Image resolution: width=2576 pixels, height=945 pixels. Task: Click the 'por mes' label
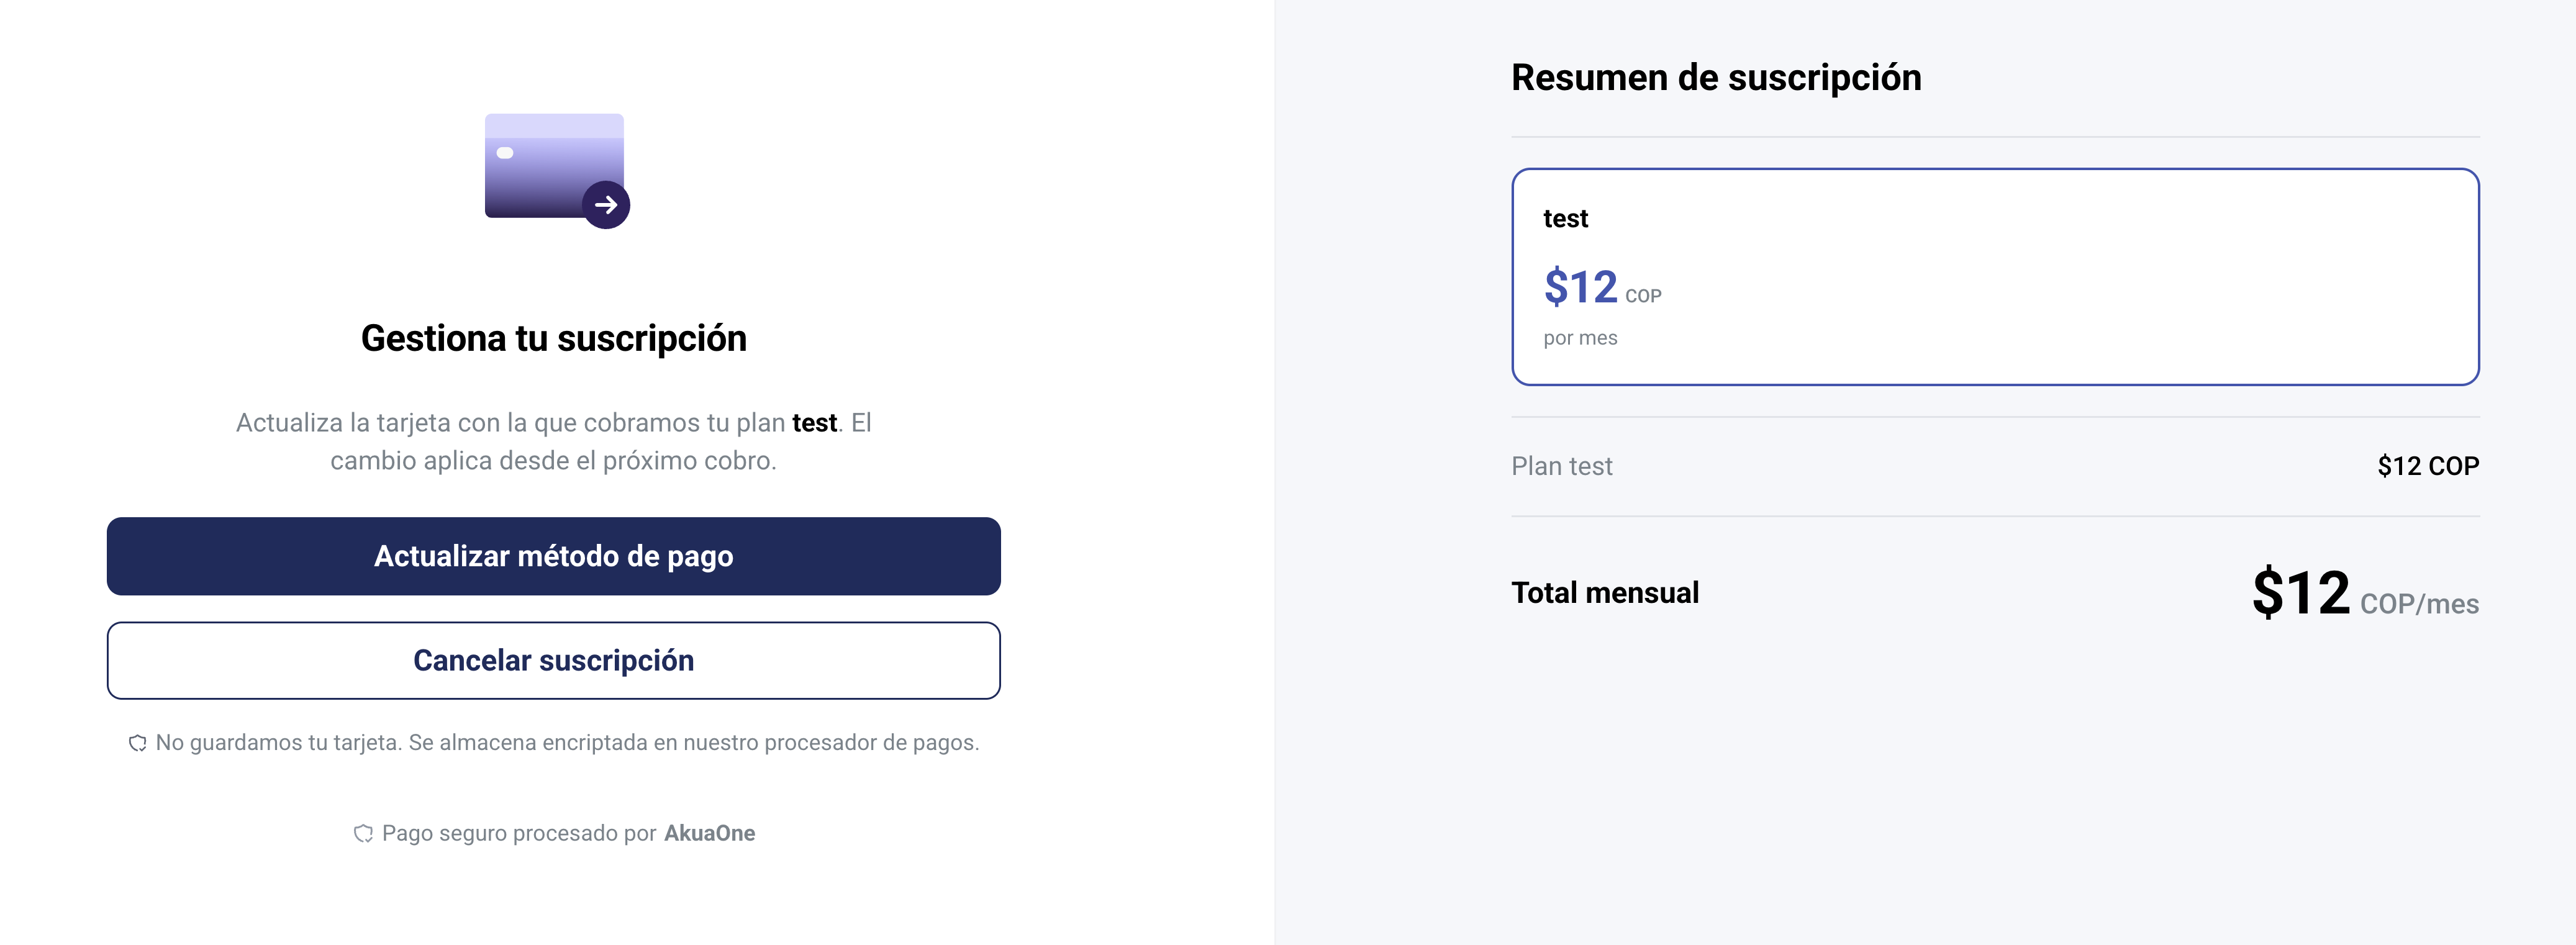click(x=1580, y=338)
